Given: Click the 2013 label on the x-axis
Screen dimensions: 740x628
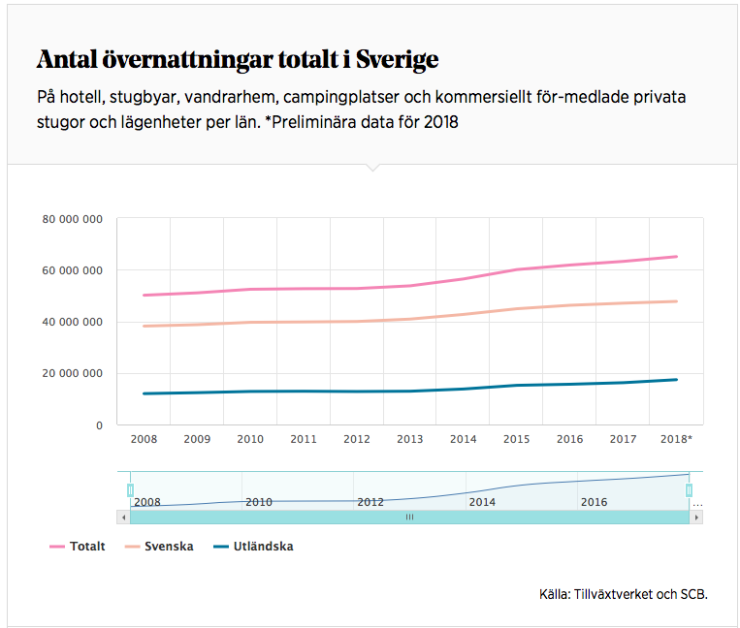Looking at the screenshot, I should click(x=410, y=439).
